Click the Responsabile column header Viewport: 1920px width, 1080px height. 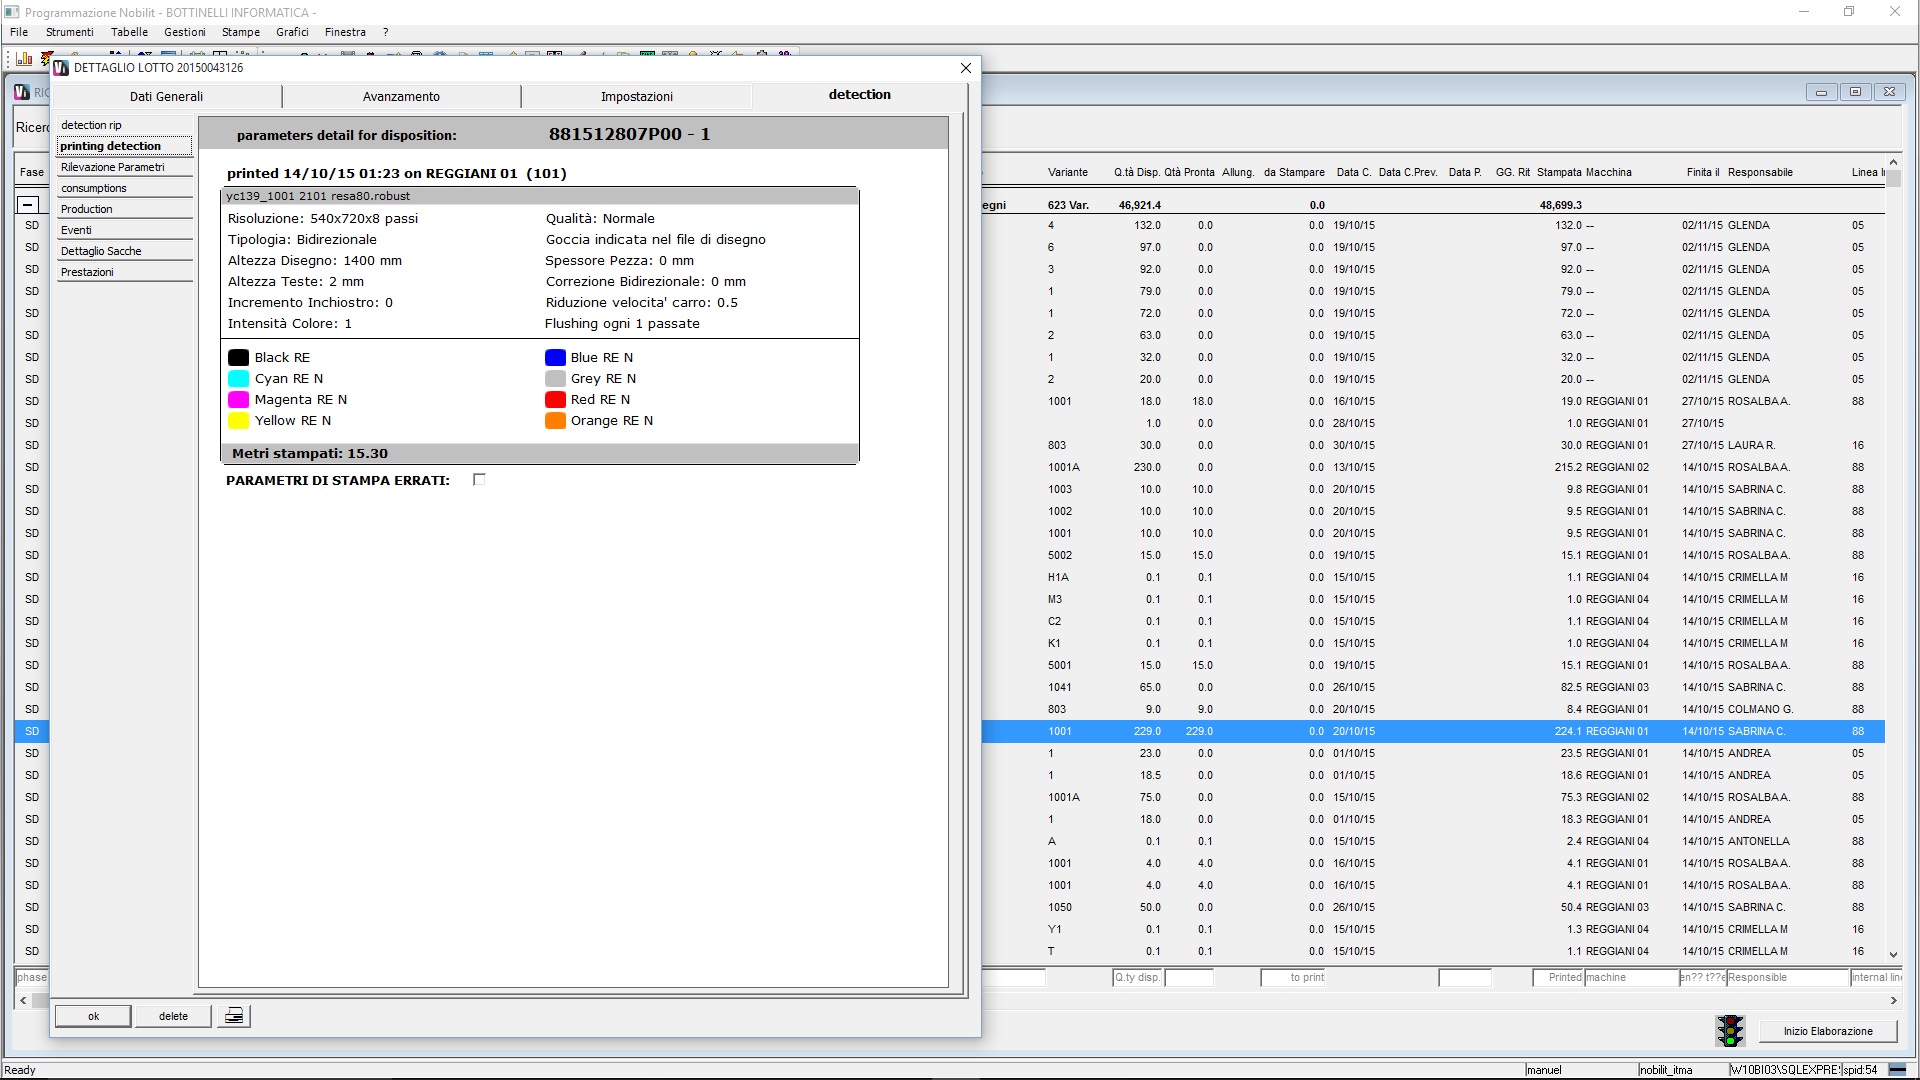tap(1760, 173)
